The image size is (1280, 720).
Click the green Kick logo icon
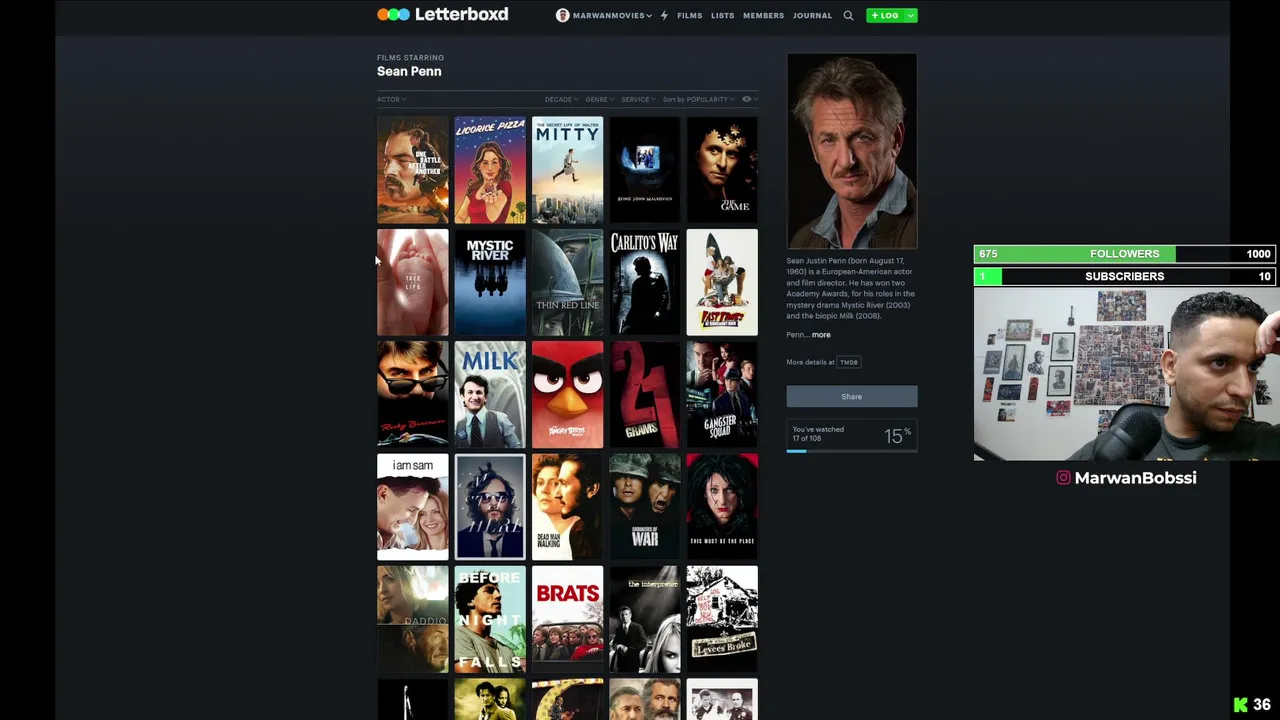[x=1241, y=705]
